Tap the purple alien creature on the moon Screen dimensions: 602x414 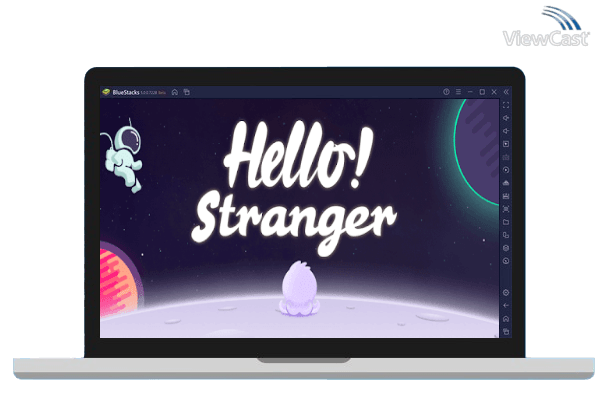click(299, 289)
